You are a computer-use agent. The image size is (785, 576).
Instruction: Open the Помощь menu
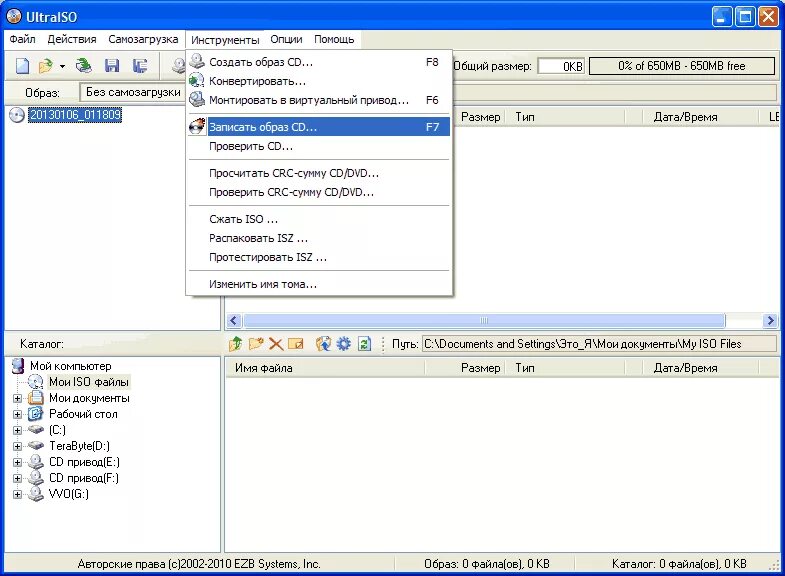334,39
